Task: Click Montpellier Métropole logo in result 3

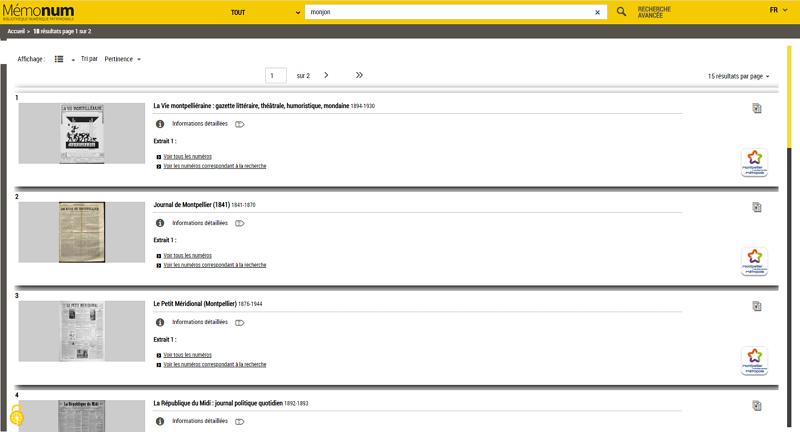Action: pos(755,361)
